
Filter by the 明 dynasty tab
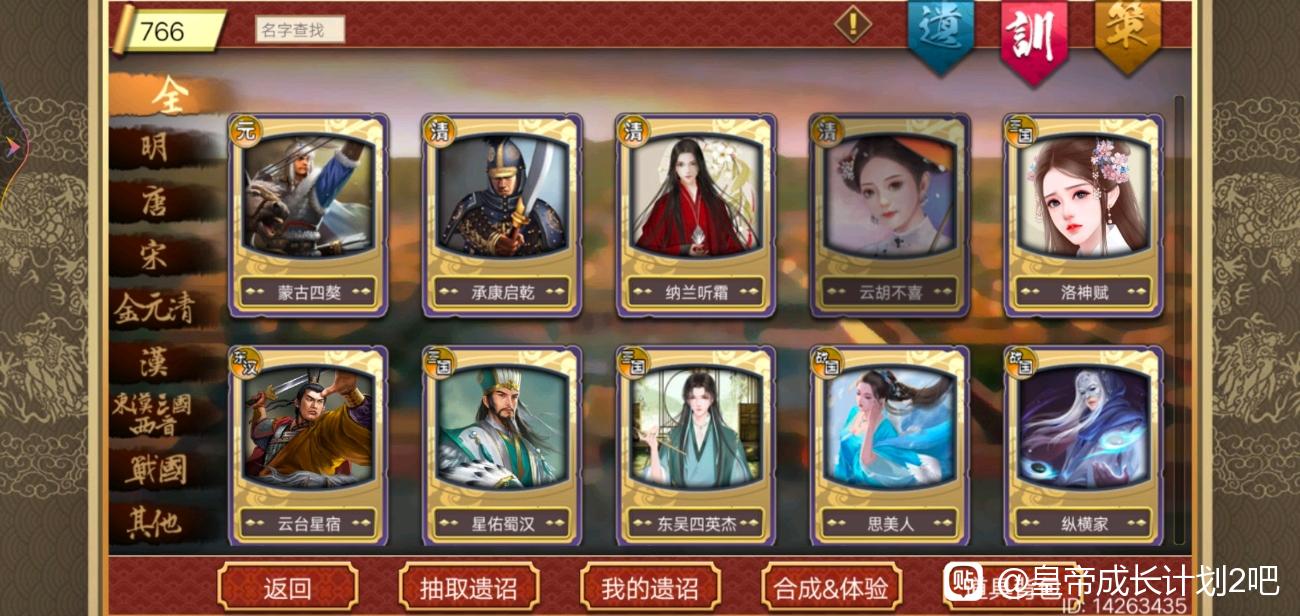coord(155,148)
